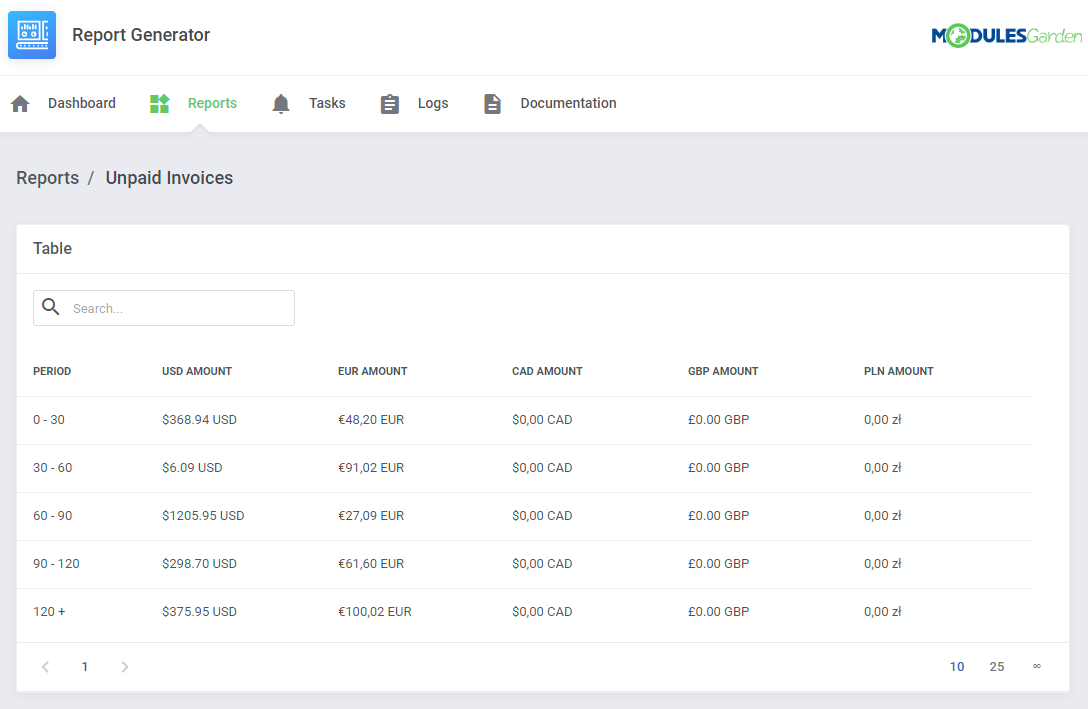Click the Documentation file icon

(493, 104)
